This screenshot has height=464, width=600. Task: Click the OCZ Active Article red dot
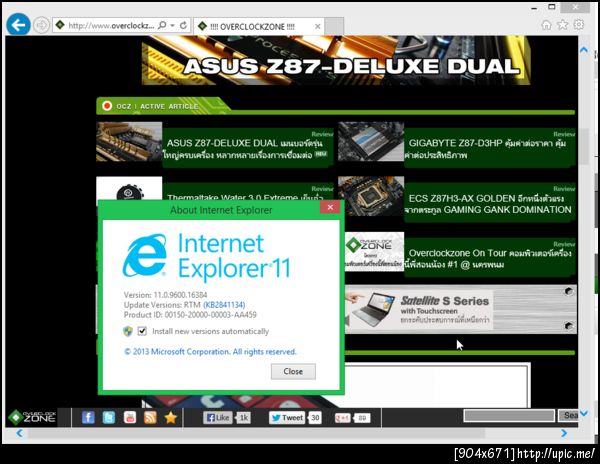[107, 106]
